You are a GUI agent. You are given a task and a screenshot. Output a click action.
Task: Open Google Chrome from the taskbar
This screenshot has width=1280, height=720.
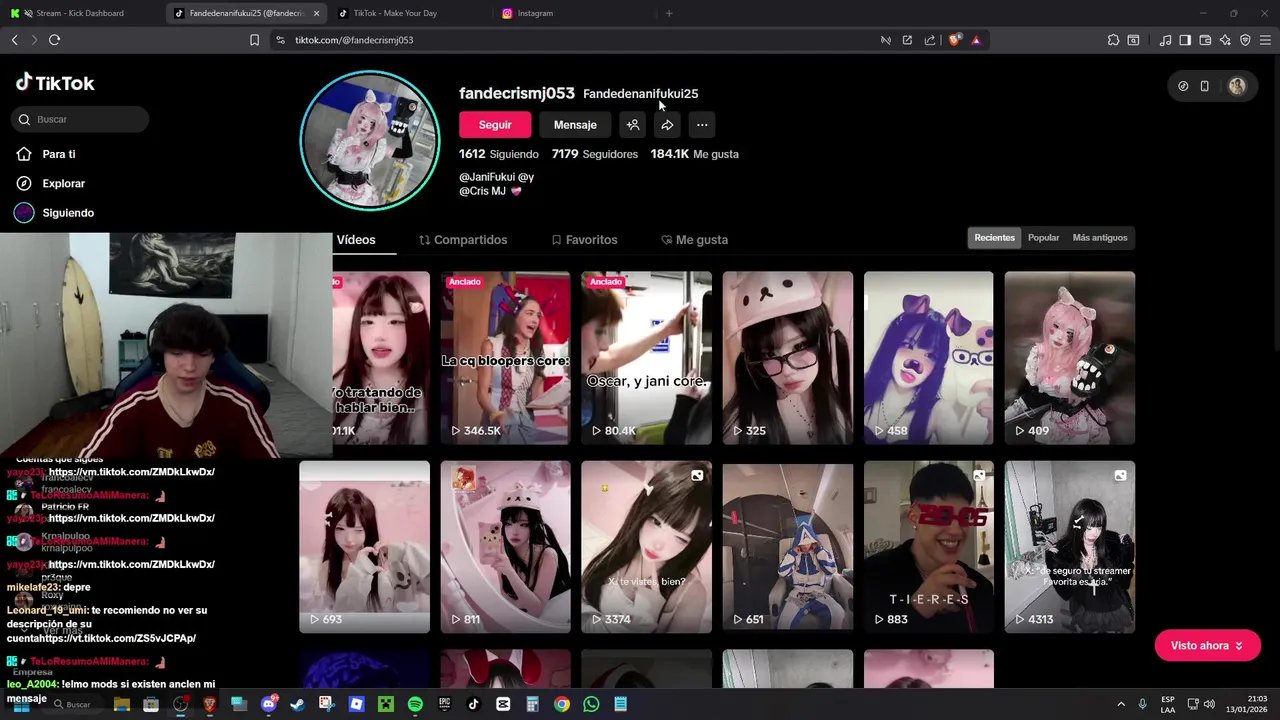pyautogui.click(x=562, y=704)
